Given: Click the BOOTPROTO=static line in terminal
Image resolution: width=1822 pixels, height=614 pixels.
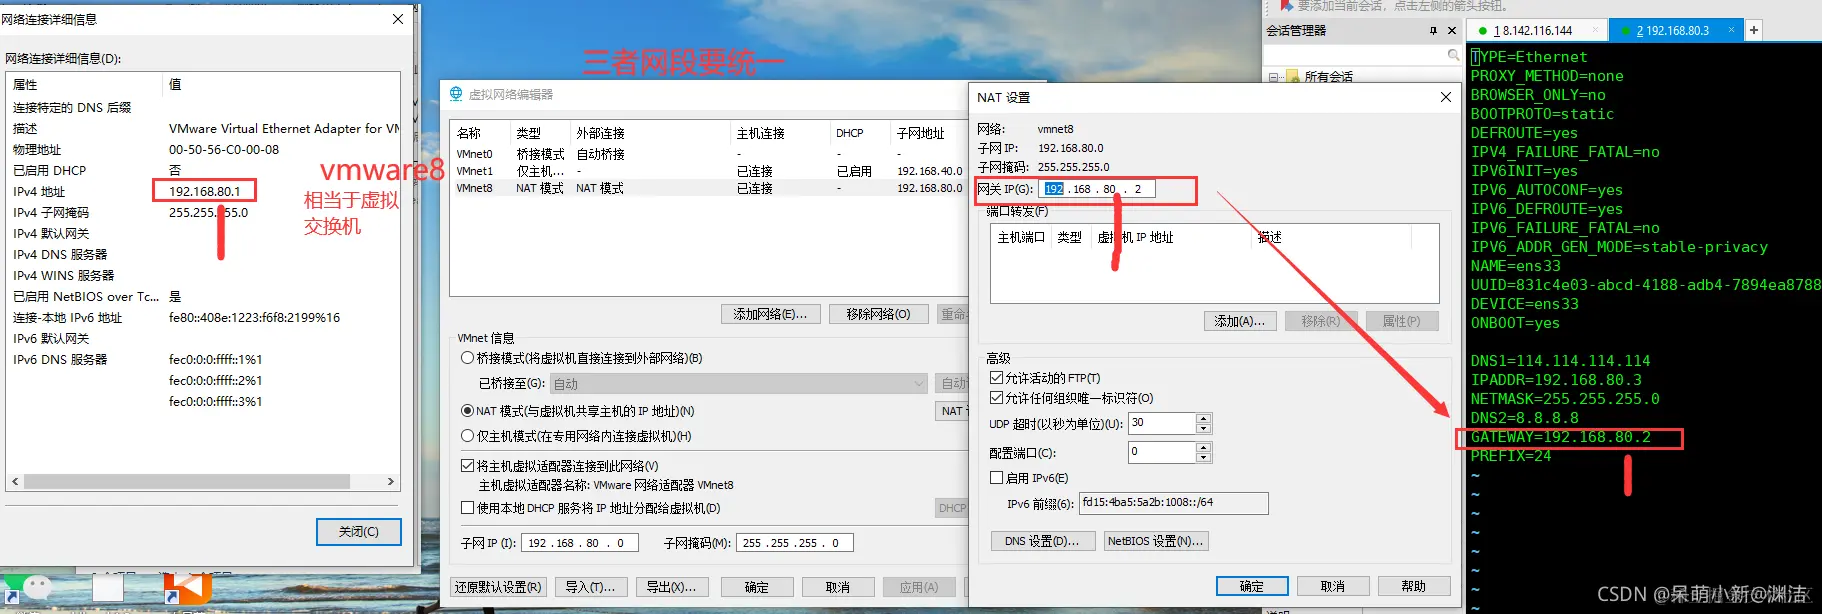Looking at the screenshot, I should pos(1543,114).
